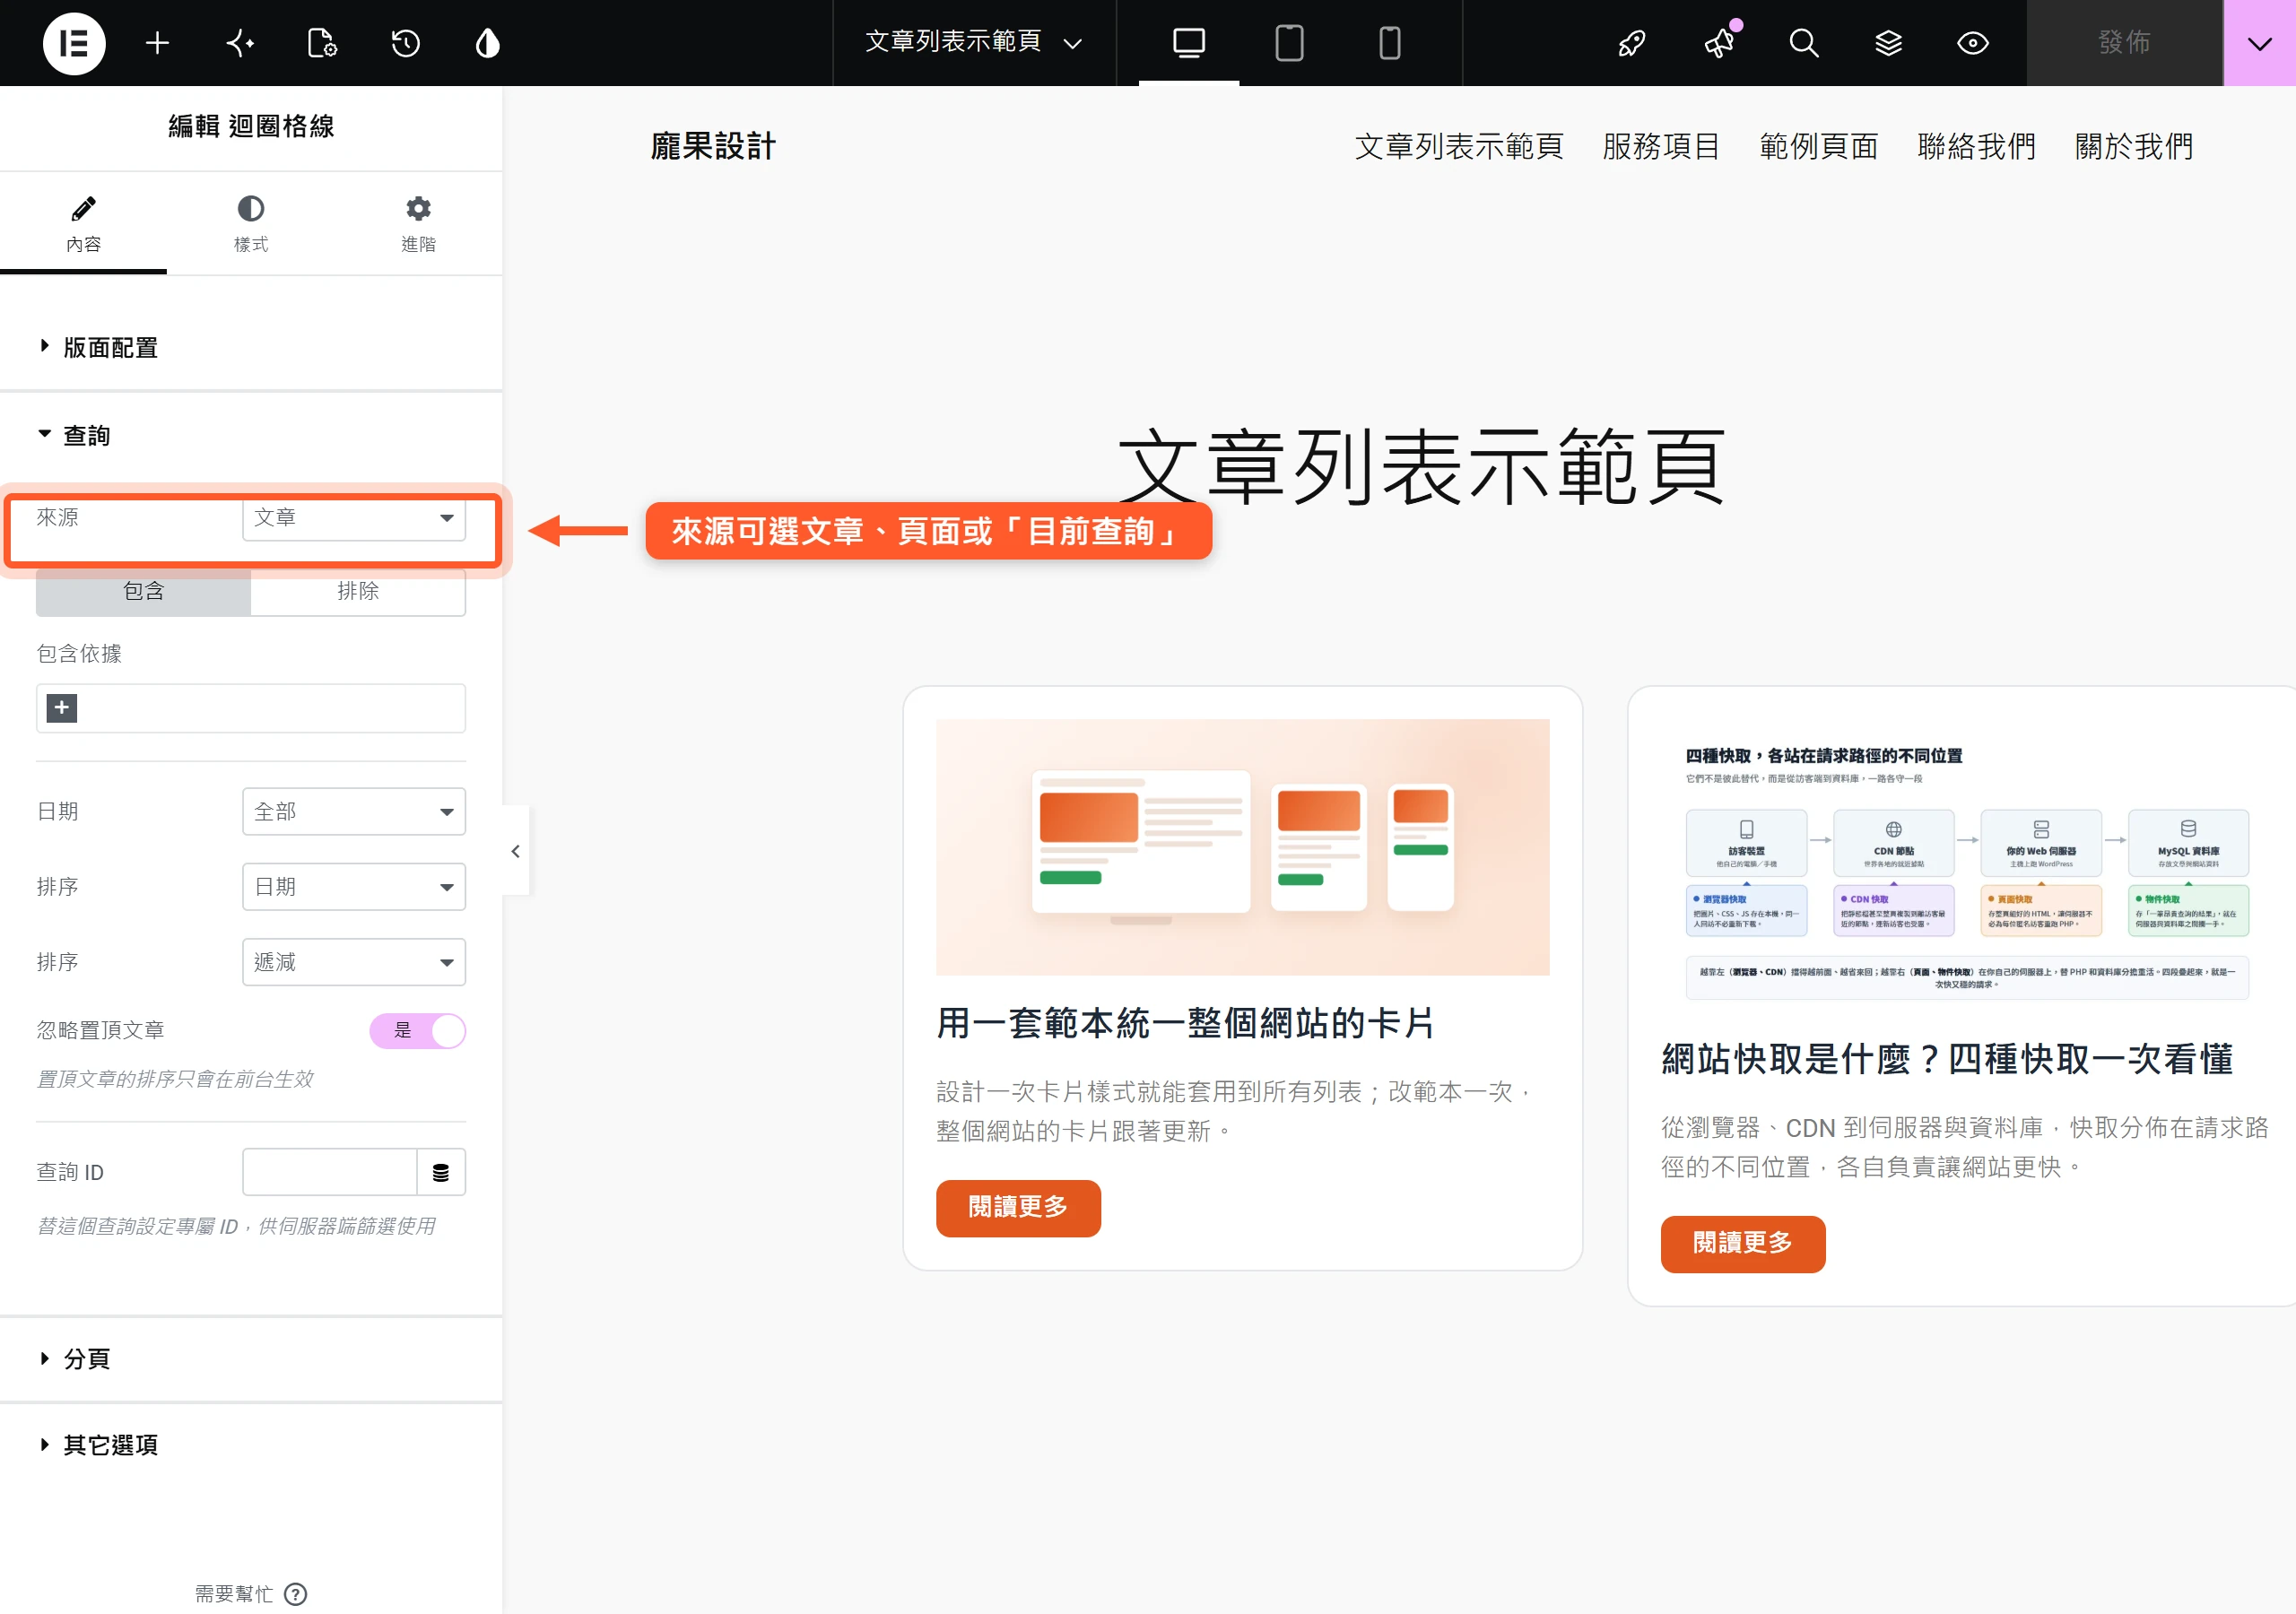Viewport: 2296px width, 1614px height.
Task: Click 閱讀更多 on the card template post
Action: tap(1018, 1208)
